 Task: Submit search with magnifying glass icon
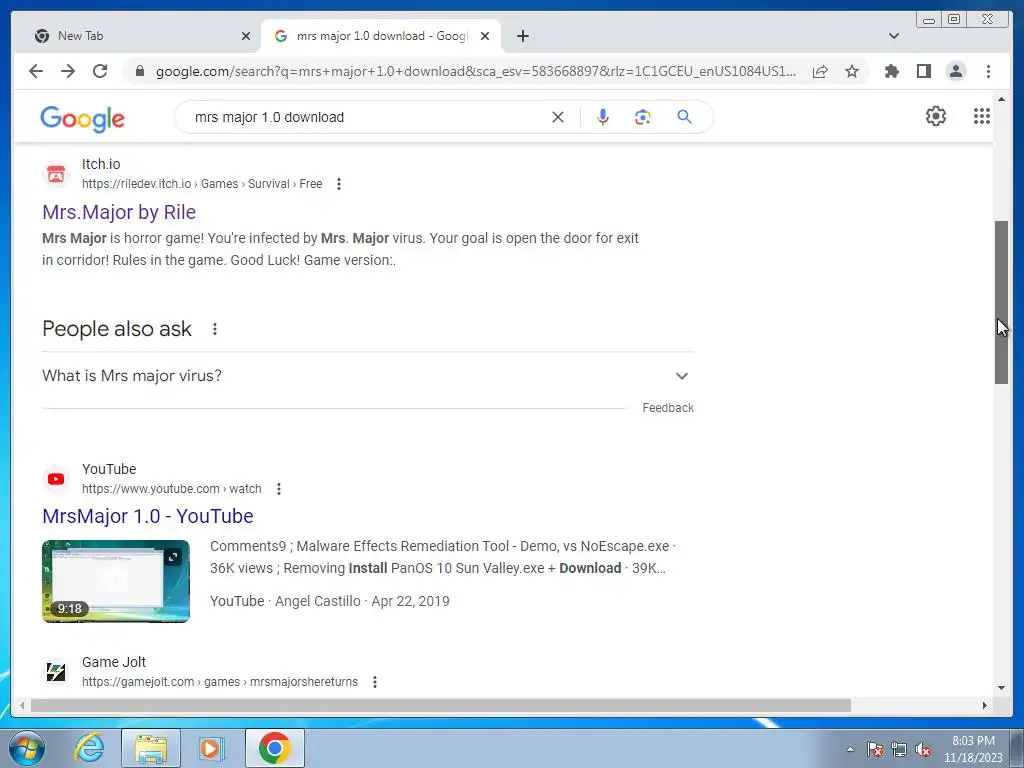(x=684, y=117)
